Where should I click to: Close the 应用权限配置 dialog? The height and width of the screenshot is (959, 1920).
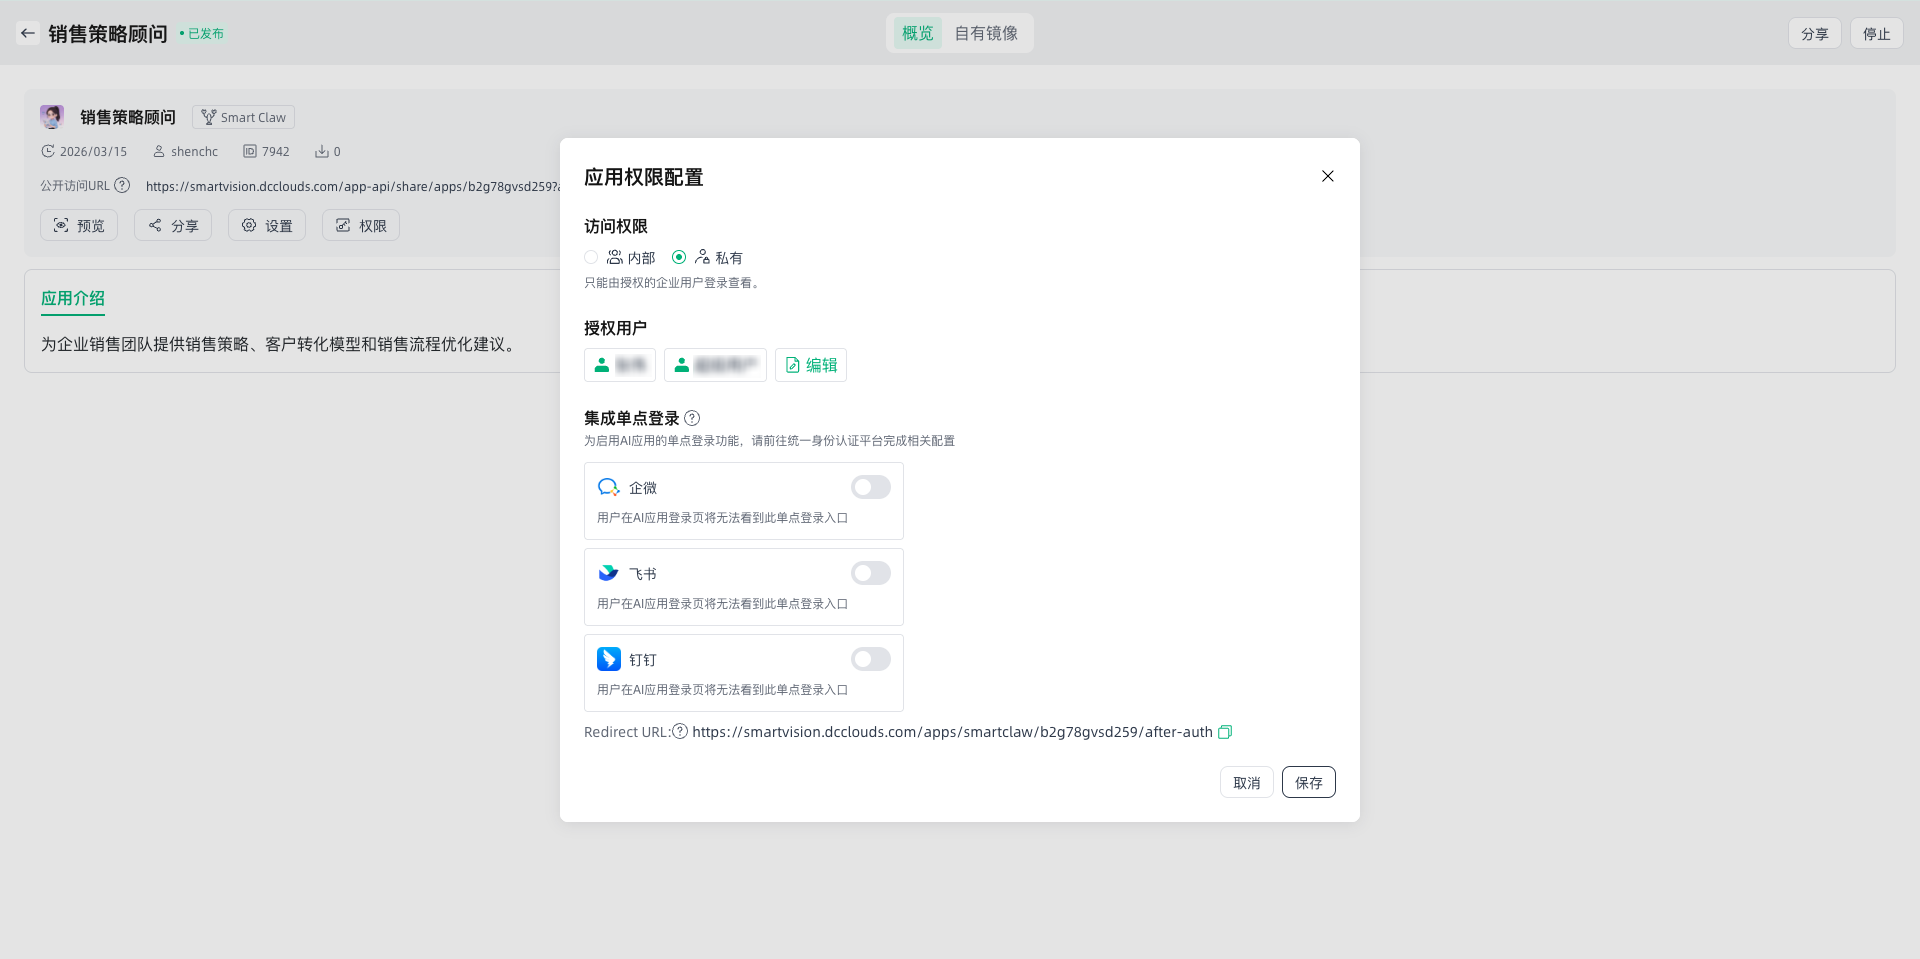coord(1327,176)
